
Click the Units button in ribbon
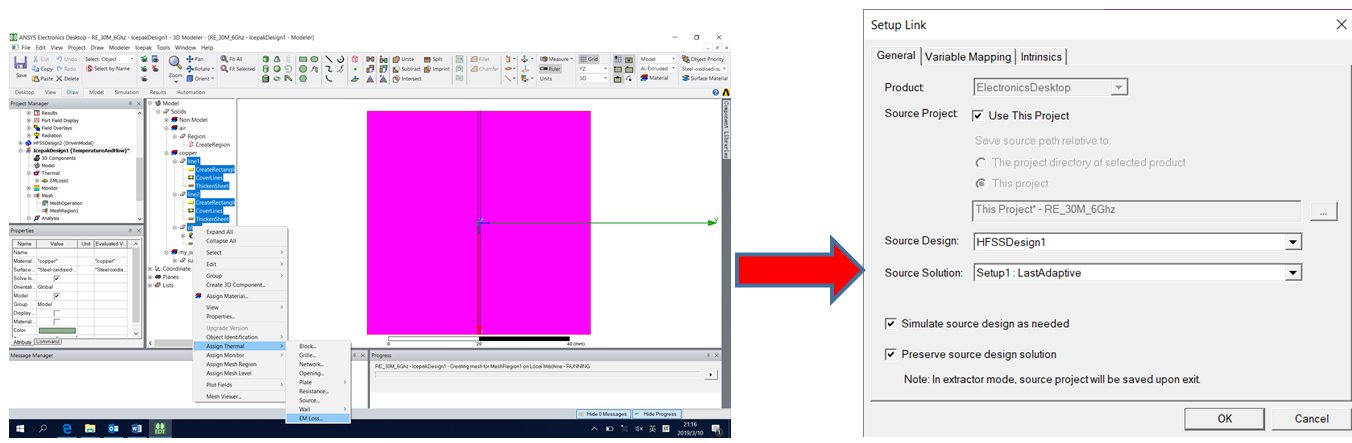point(546,78)
